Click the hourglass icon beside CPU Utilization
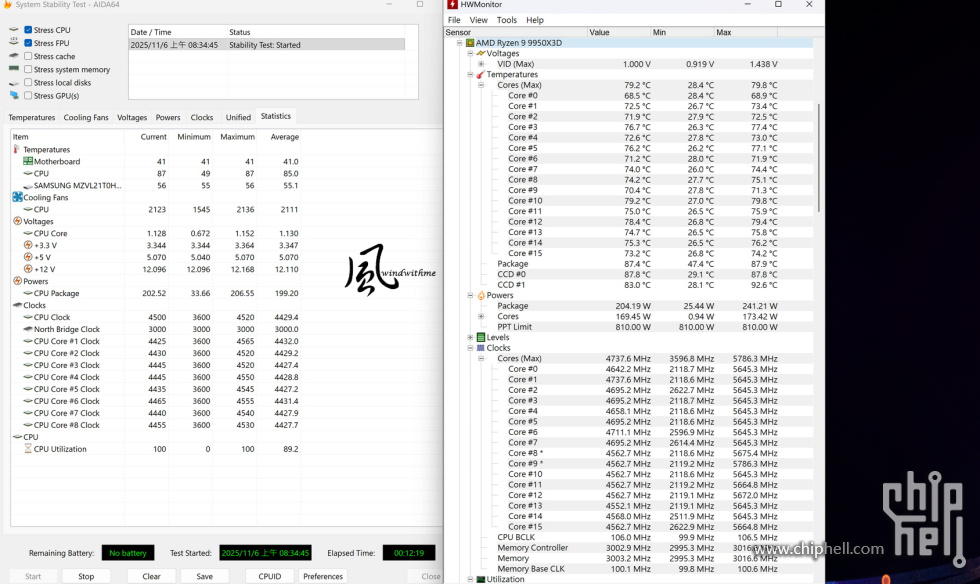Screen dimensions: 980x584 (x=27, y=450)
